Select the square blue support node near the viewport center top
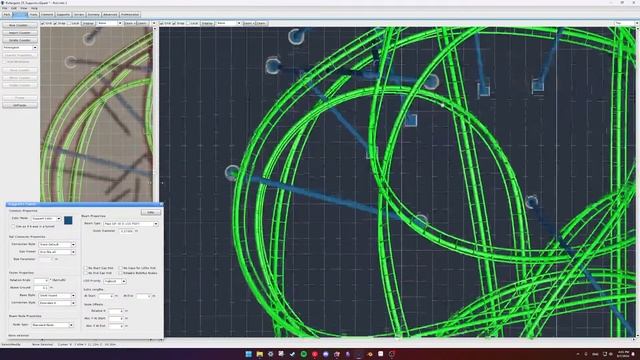Viewport: 640px width, 360px height. tap(411, 120)
